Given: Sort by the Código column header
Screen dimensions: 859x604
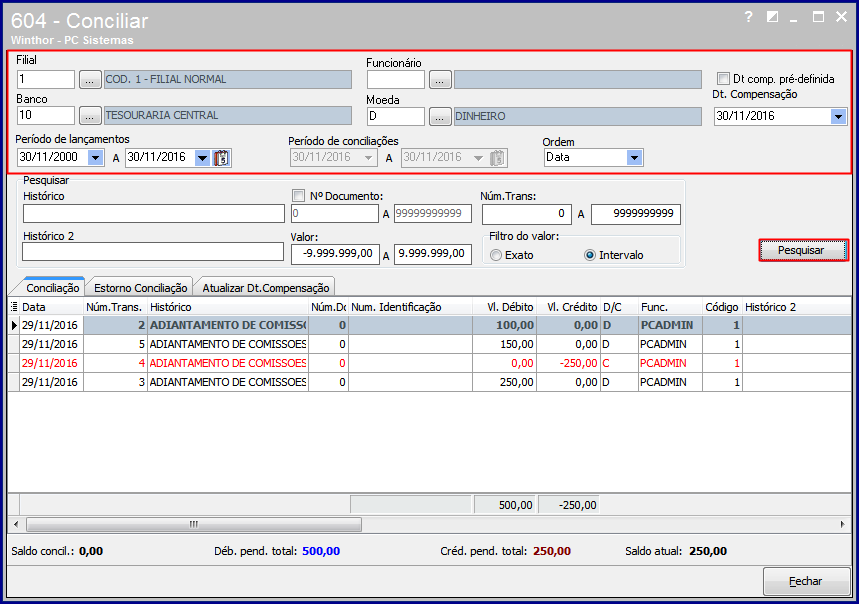Looking at the screenshot, I should [722, 307].
